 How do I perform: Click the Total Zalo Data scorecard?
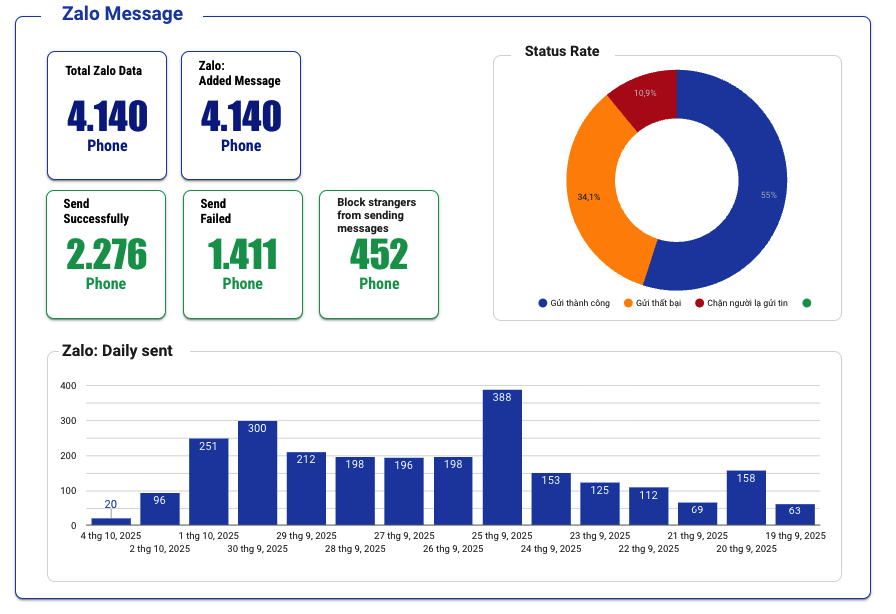[x=107, y=115]
